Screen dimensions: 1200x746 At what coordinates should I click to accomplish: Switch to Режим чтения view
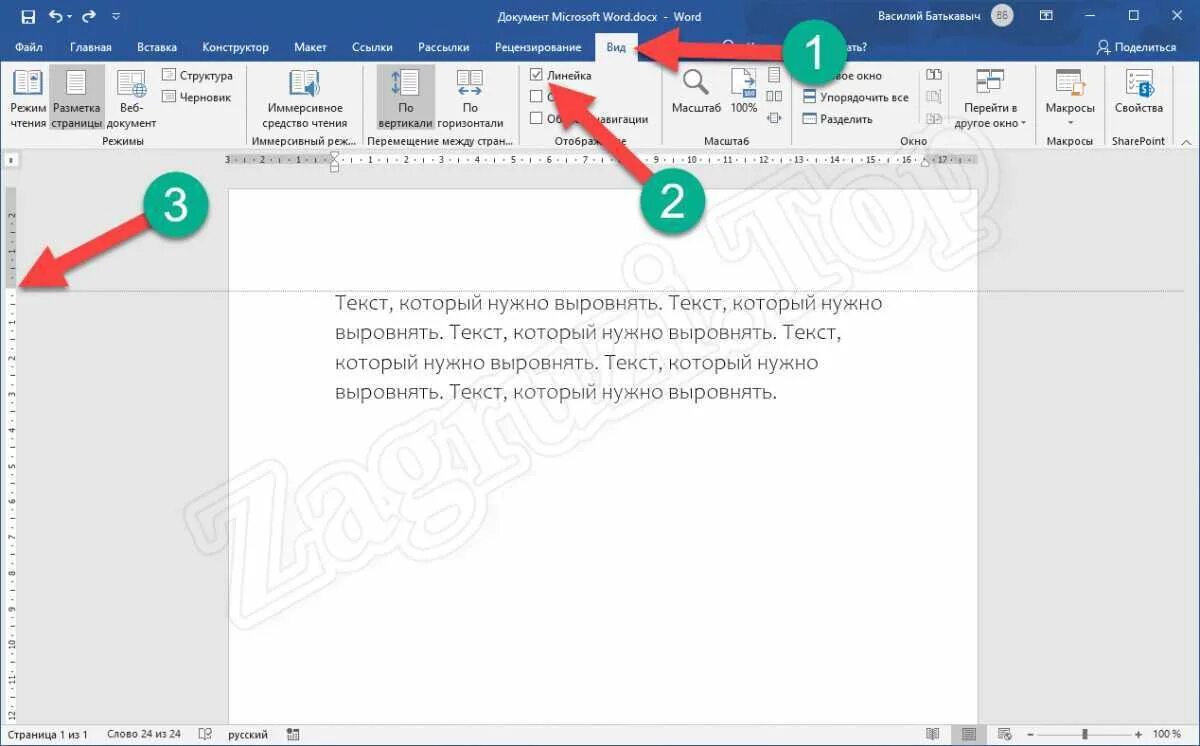coord(28,100)
